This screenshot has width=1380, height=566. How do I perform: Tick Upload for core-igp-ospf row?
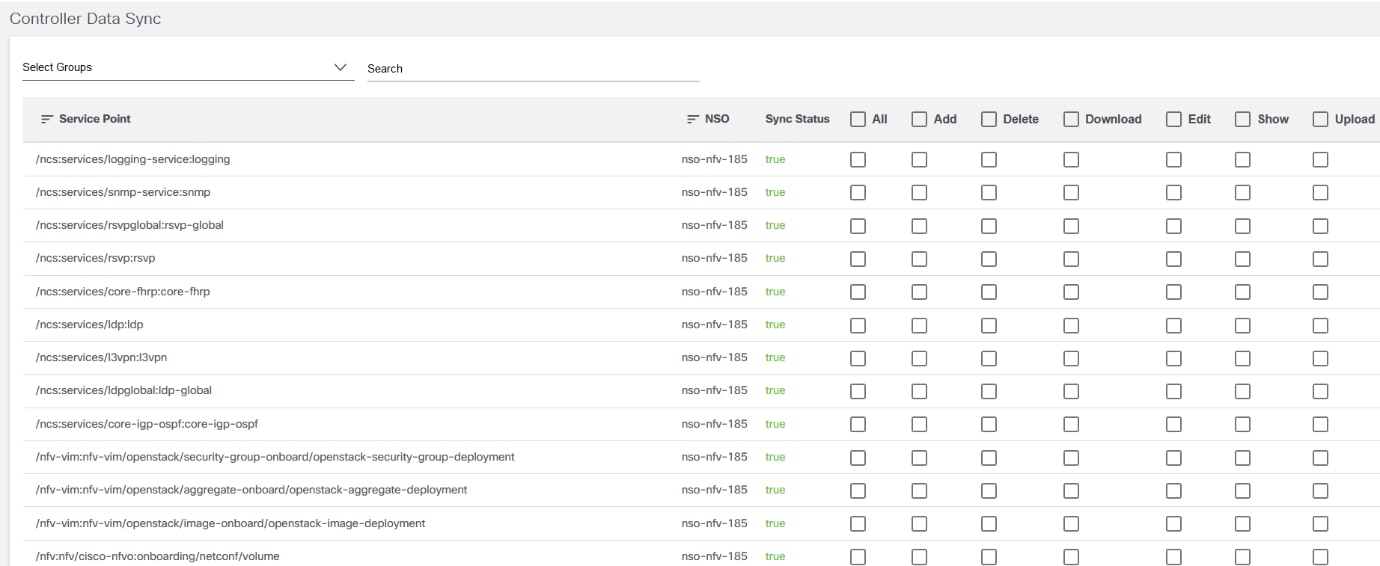coord(1320,423)
